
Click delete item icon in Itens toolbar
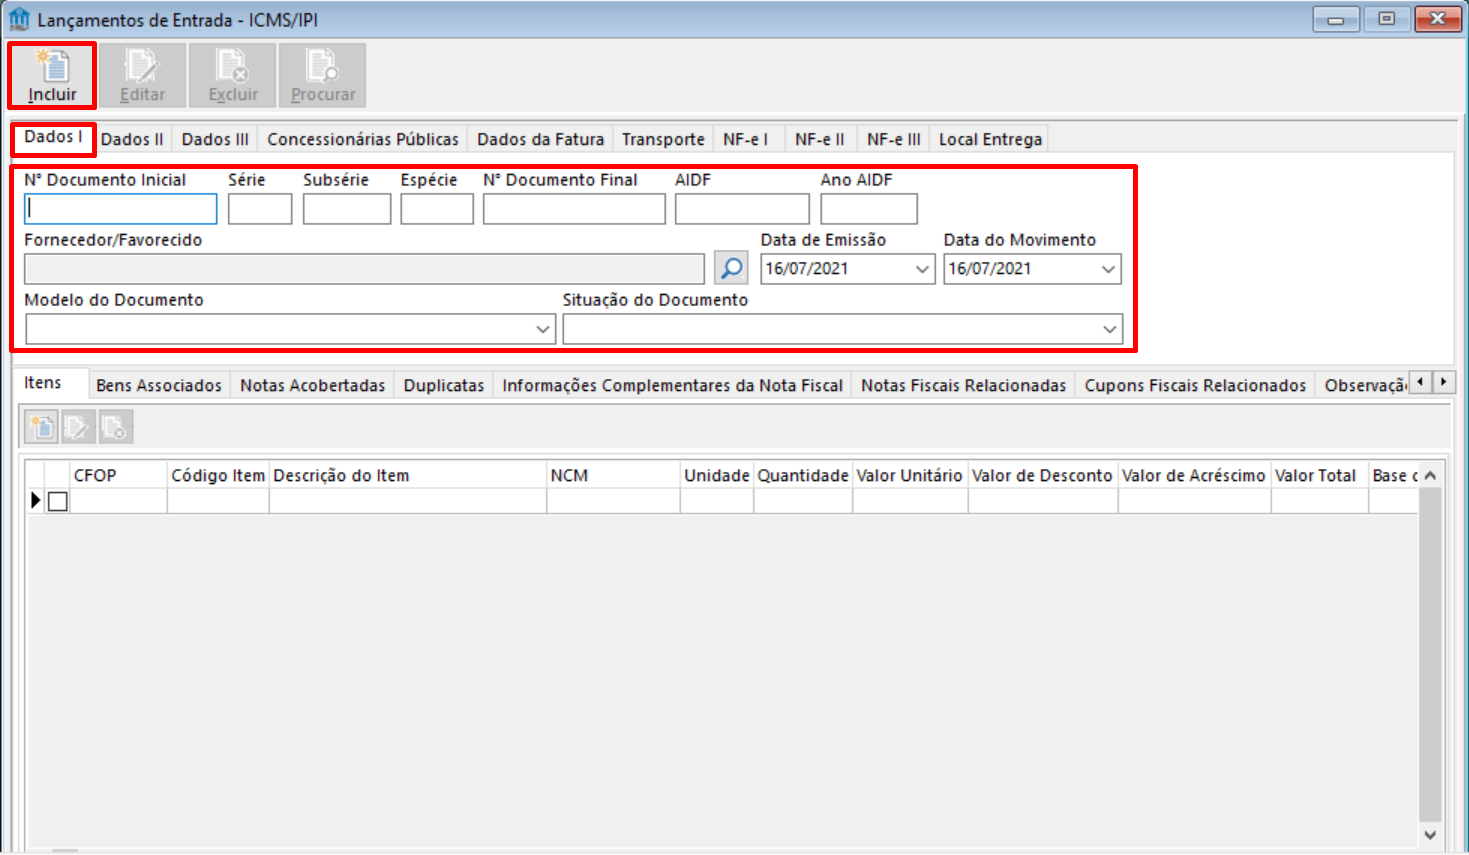[x=115, y=427]
